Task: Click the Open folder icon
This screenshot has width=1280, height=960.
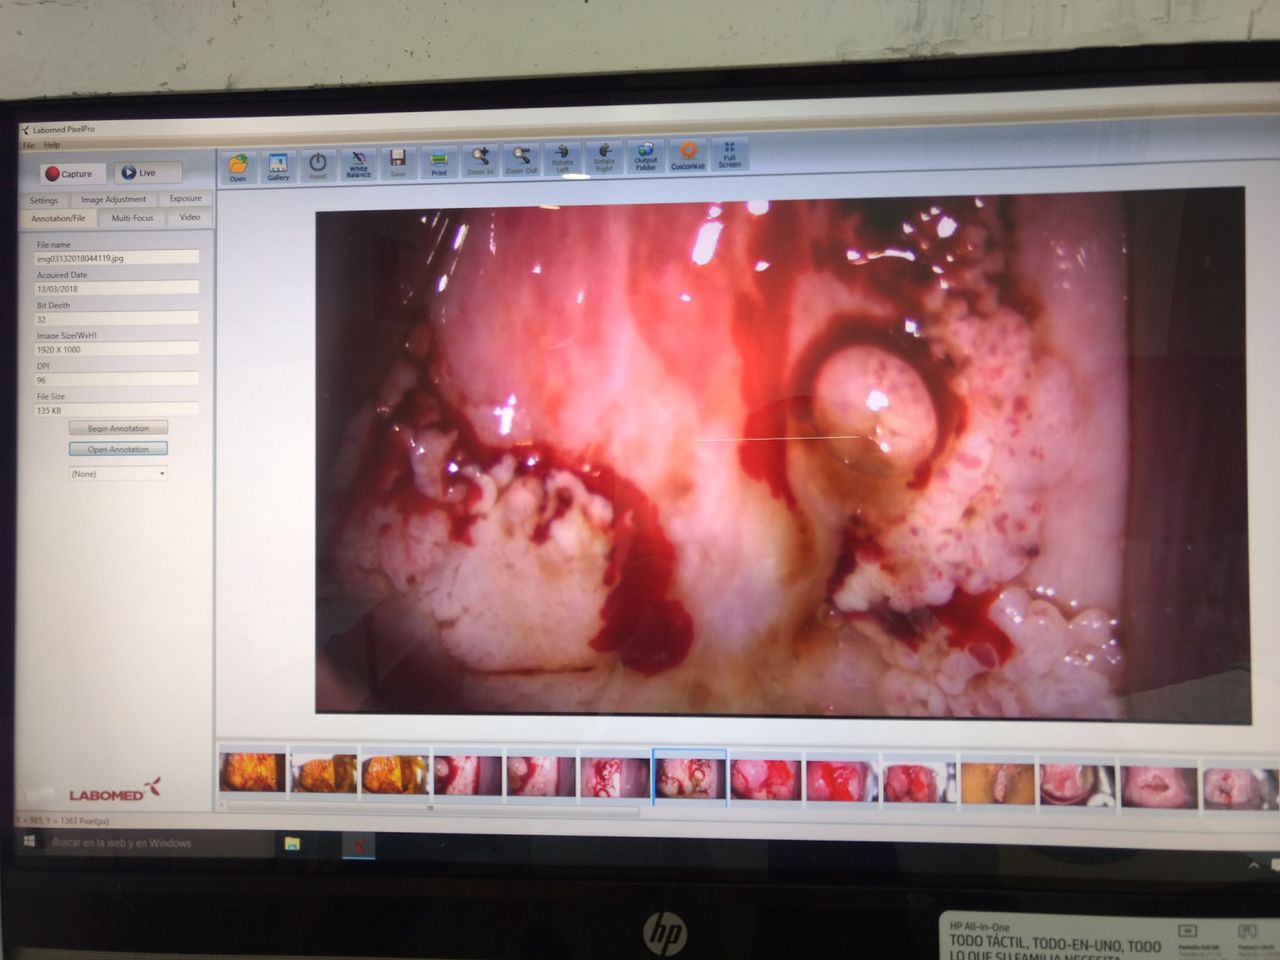Action: (x=238, y=165)
